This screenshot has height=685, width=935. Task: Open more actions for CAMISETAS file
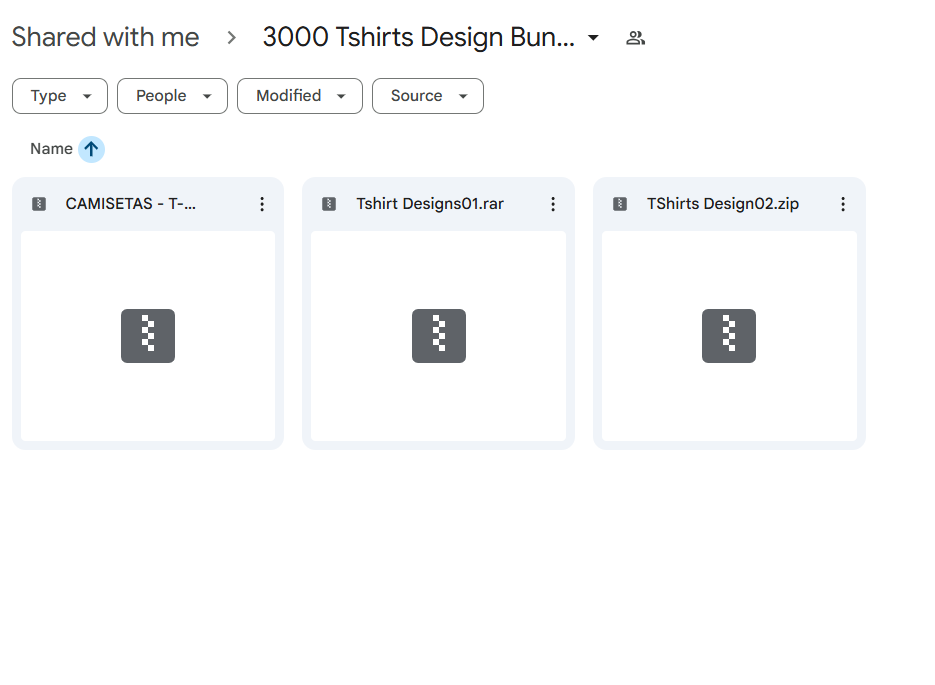(x=262, y=204)
